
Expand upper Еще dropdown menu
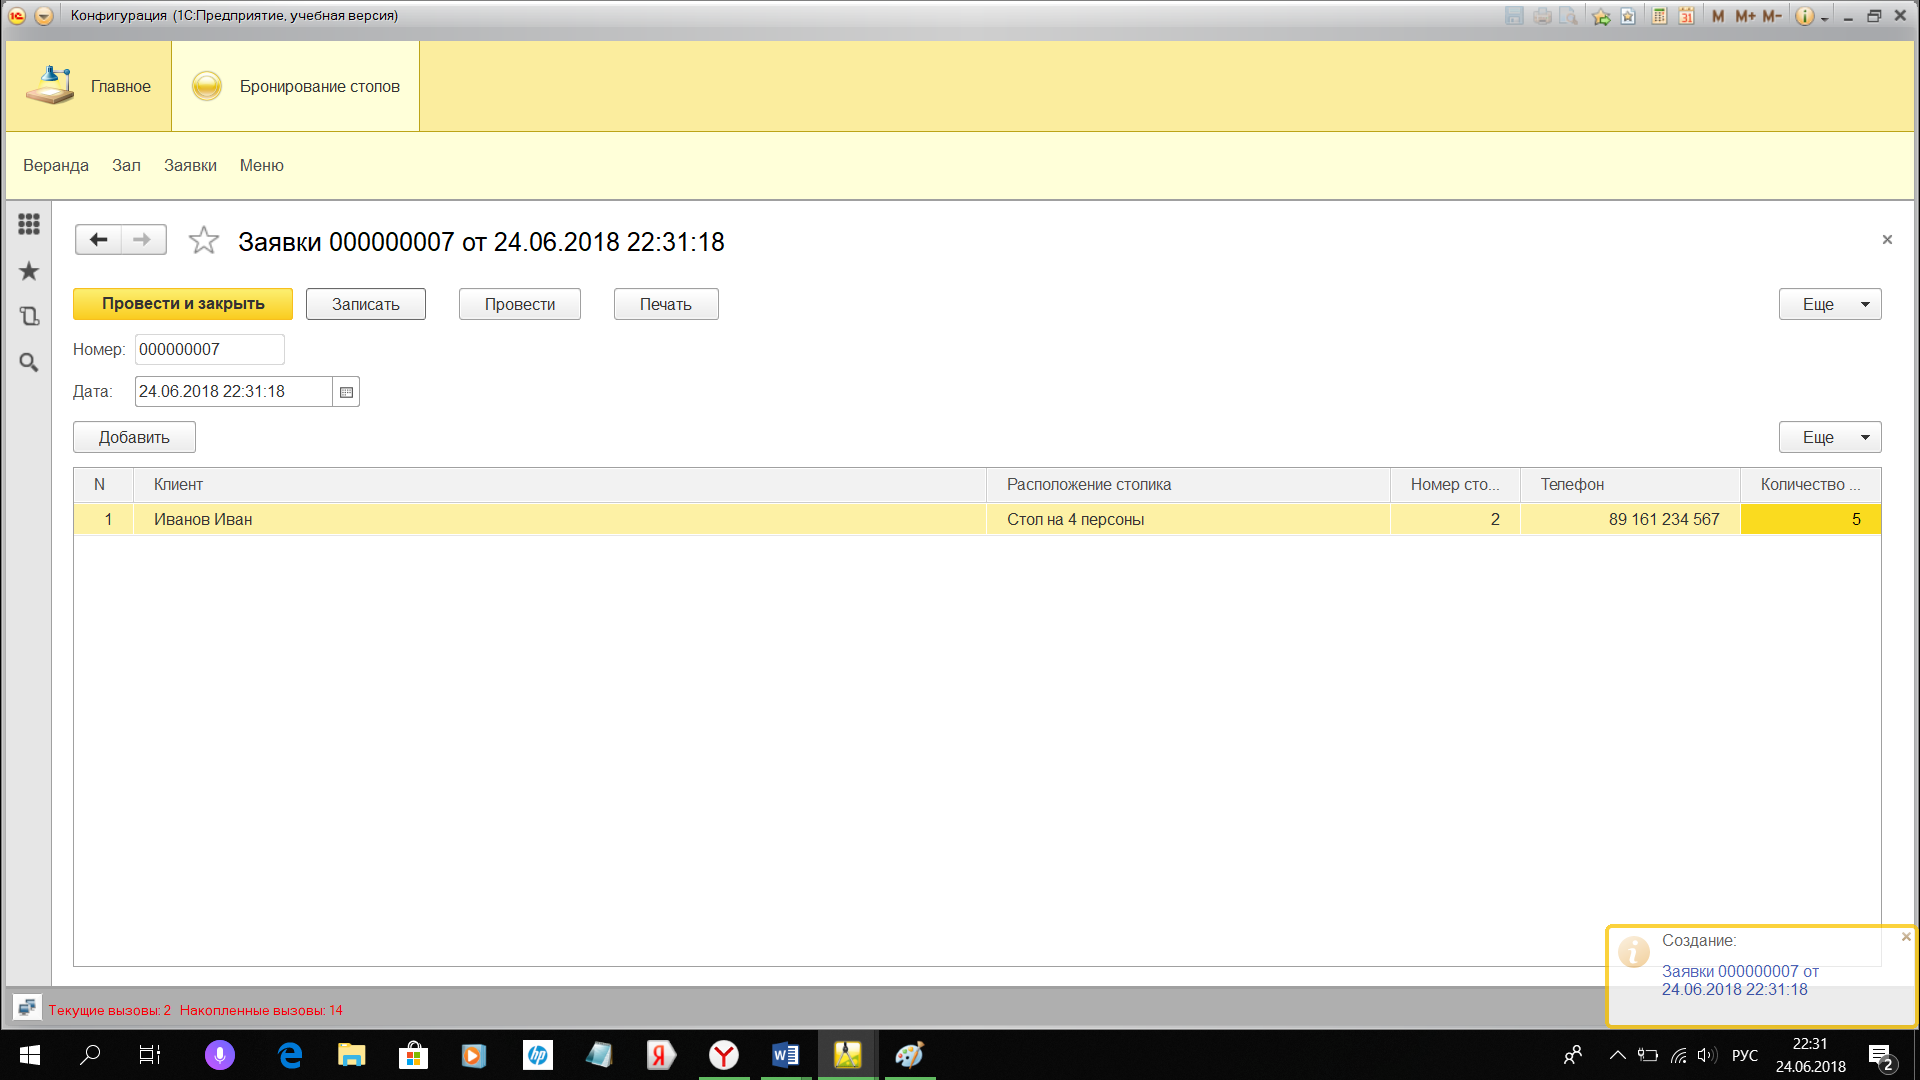click(x=1829, y=304)
